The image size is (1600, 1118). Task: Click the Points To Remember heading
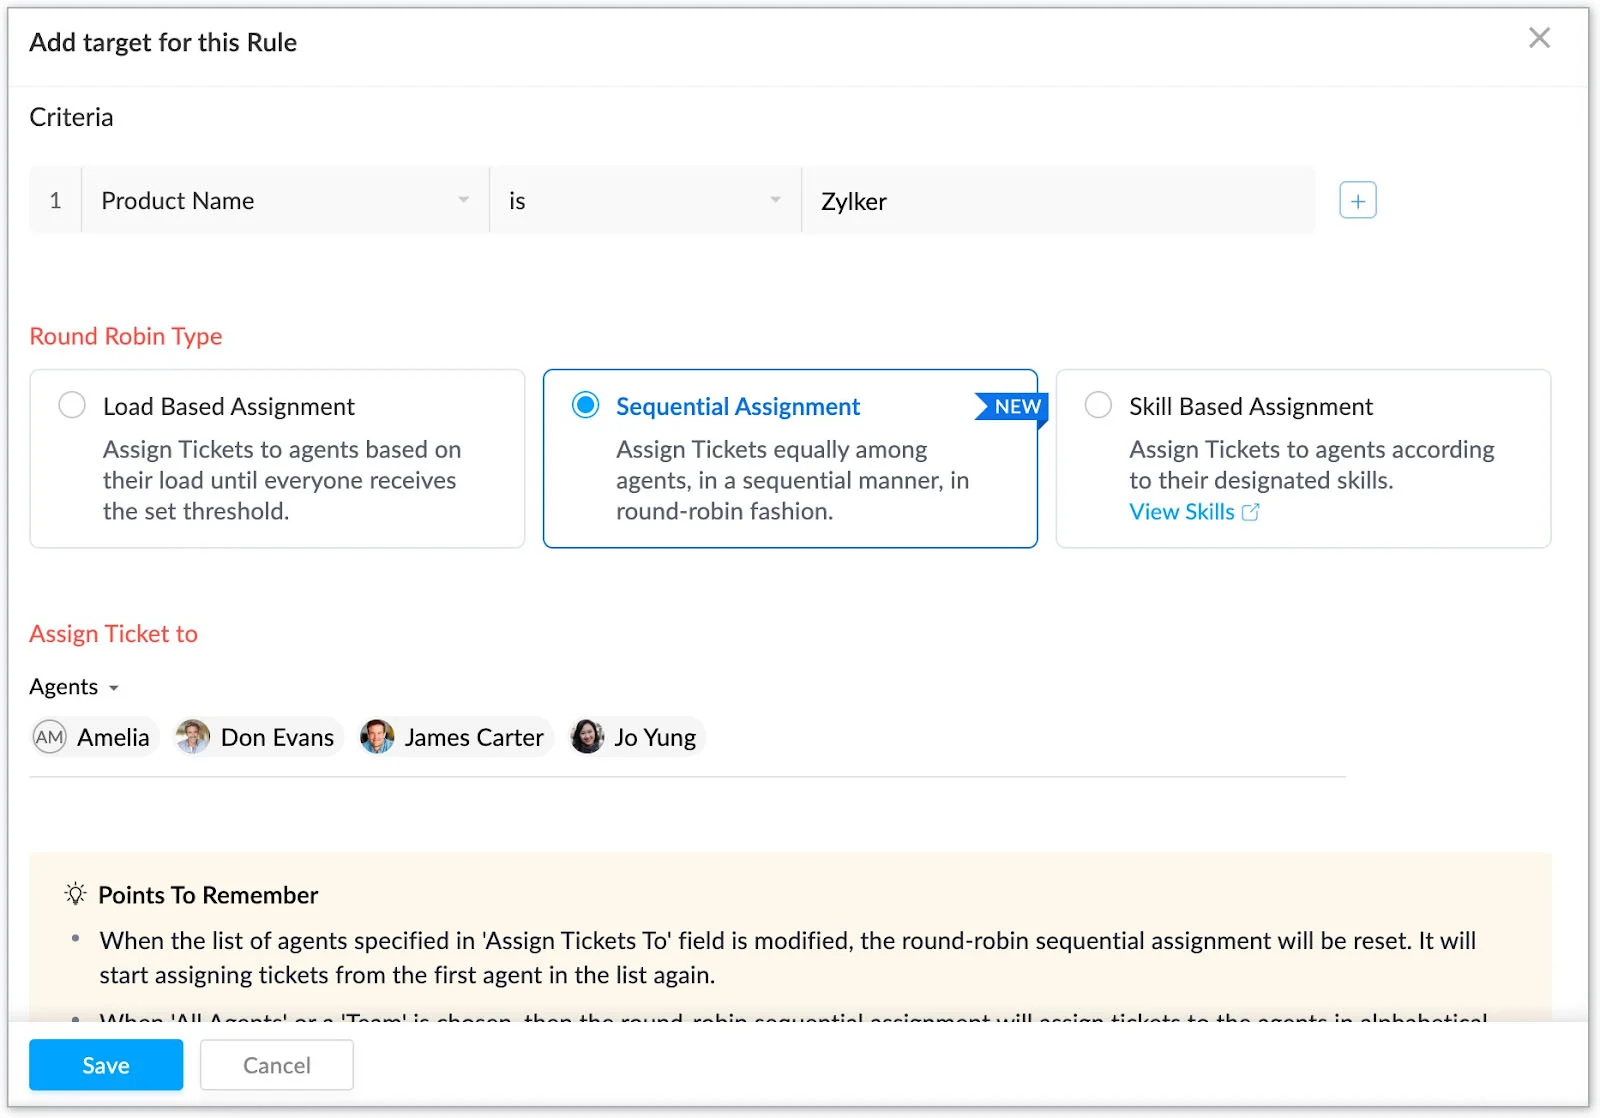pos(208,895)
